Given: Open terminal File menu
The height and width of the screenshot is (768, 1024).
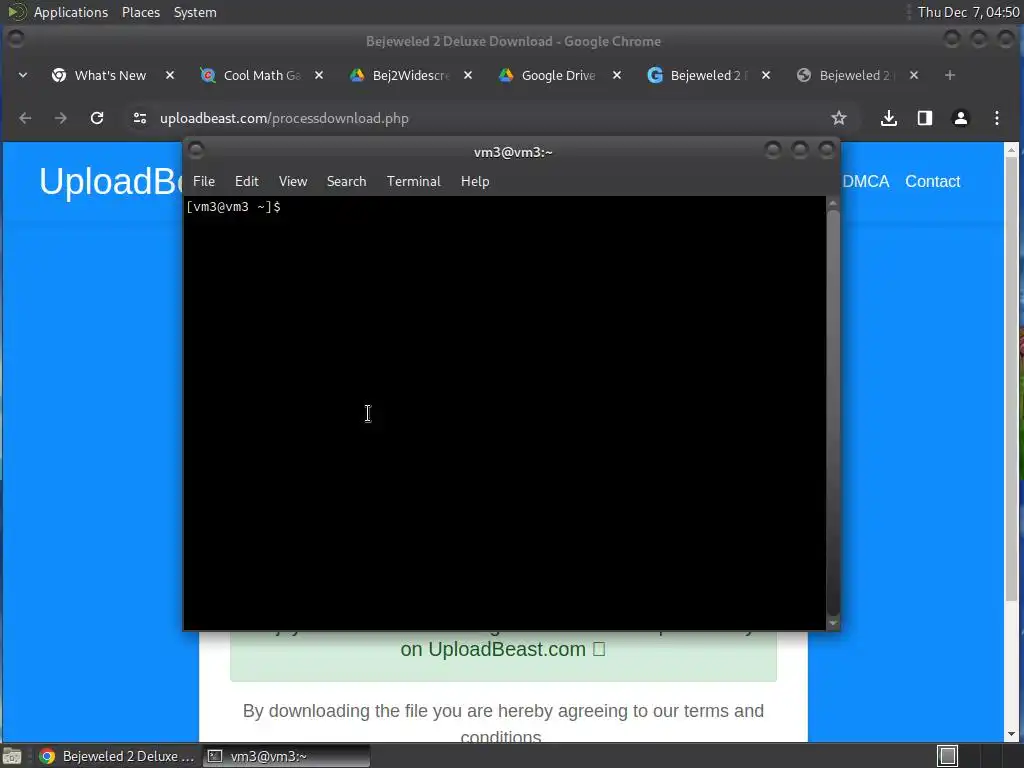Looking at the screenshot, I should point(204,182).
